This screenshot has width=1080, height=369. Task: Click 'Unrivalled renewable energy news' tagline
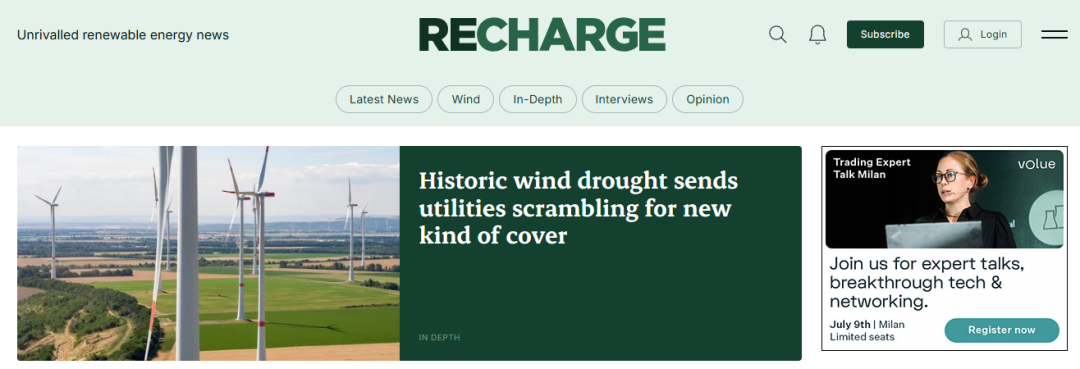pos(123,35)
